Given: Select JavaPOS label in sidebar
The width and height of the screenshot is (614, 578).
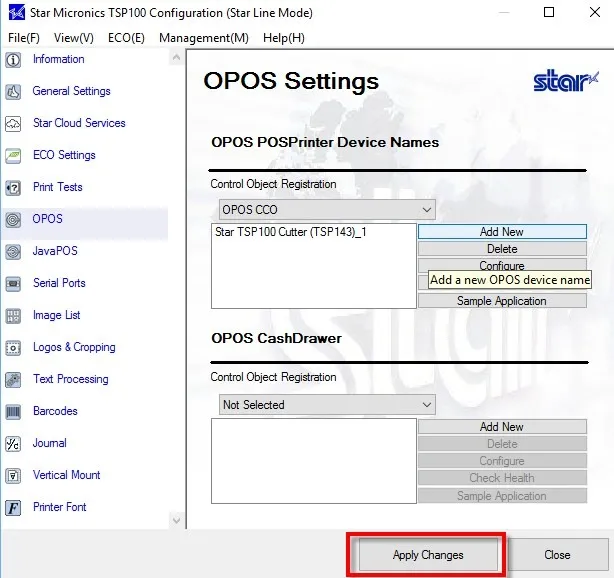Looking at the screenshot, I should [x=55, y=251].
